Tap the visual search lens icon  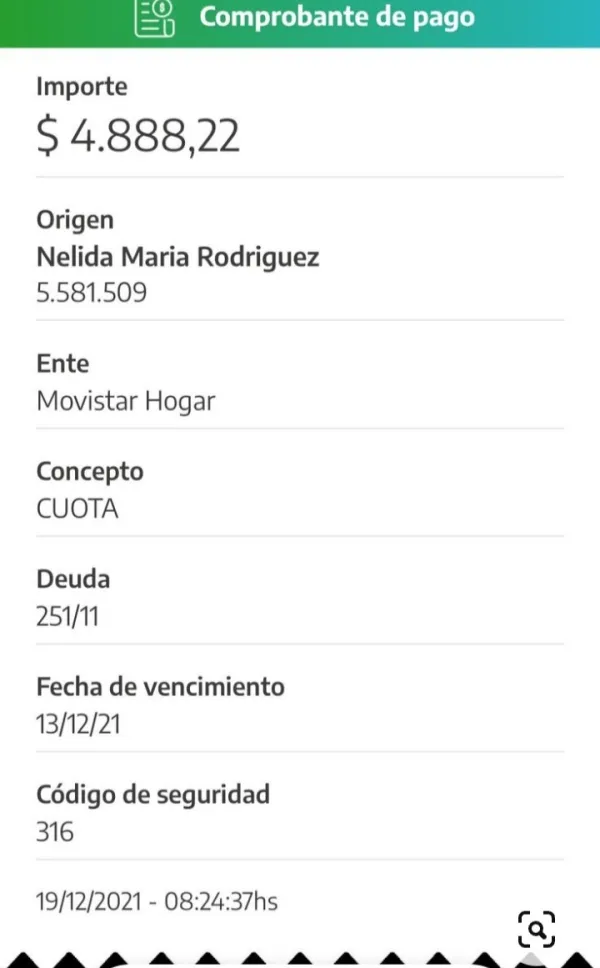point(537,929)
